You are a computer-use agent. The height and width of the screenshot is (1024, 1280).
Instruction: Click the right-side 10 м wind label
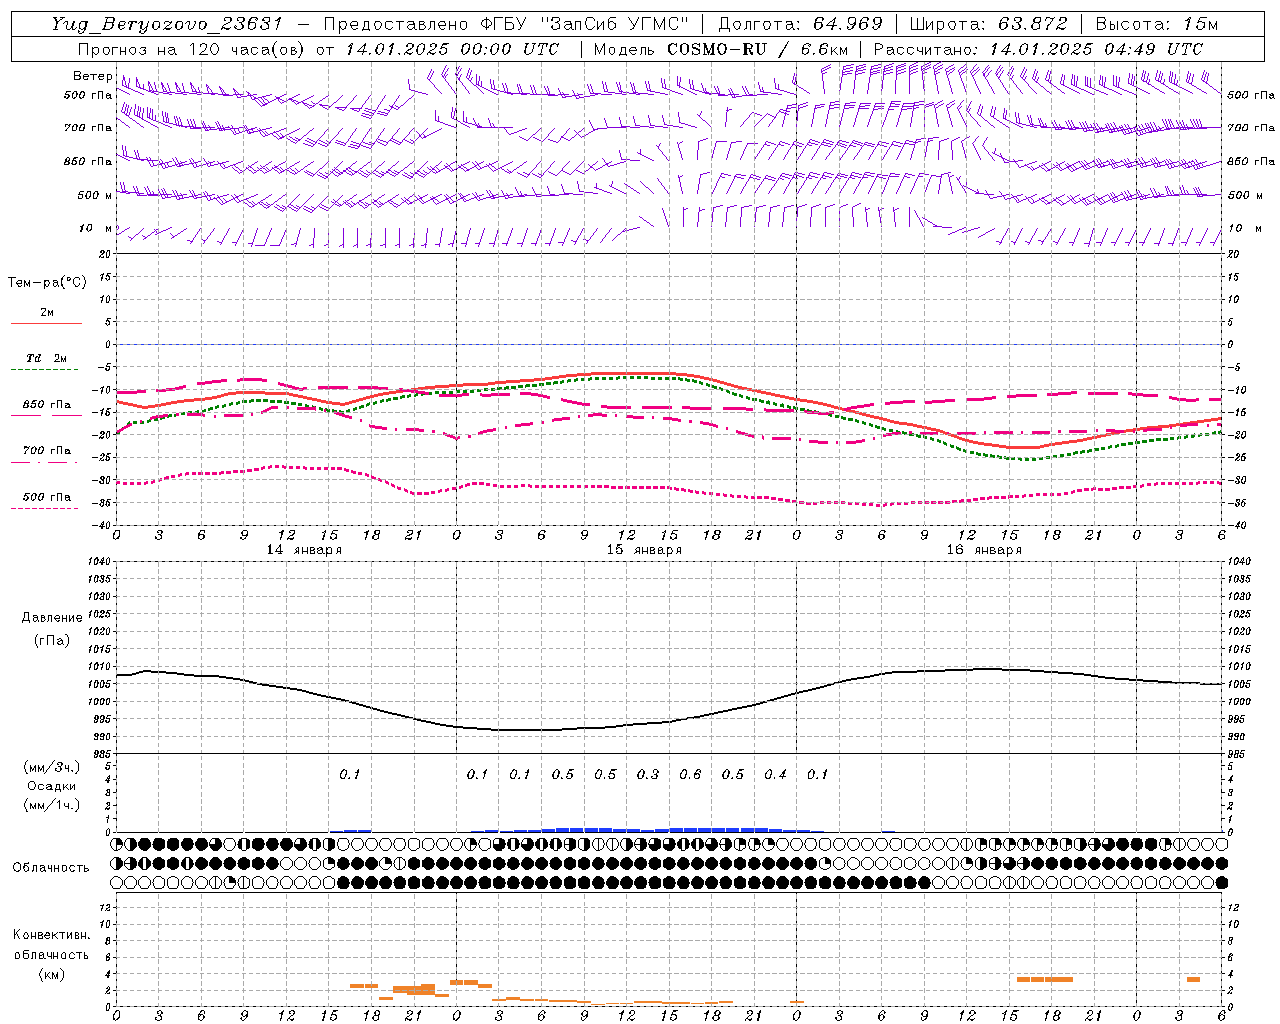coord(1244,228)
